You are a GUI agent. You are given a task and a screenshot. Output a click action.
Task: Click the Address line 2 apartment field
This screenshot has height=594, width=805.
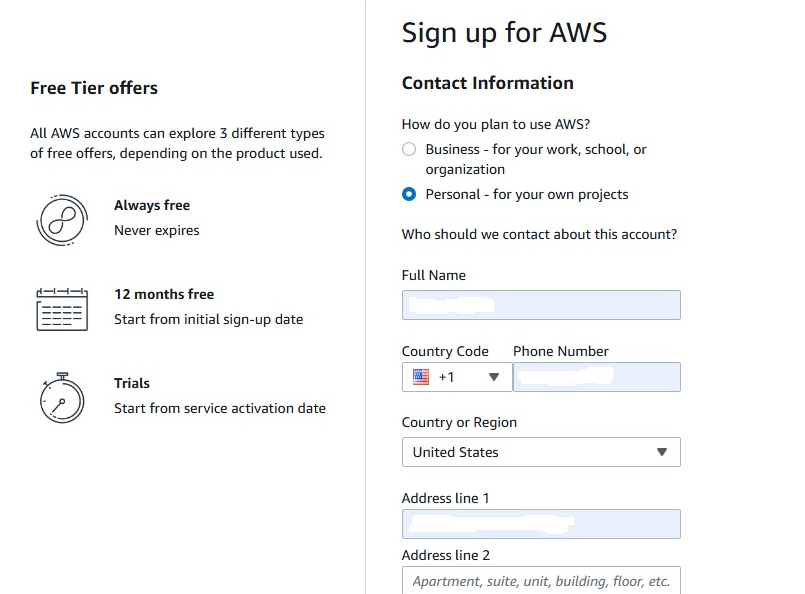(x=541, y=581)
